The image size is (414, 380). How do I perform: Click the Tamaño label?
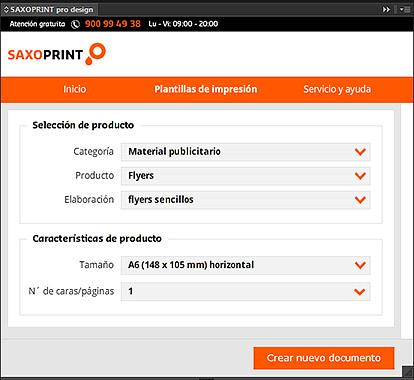click(x=97, y=265)
